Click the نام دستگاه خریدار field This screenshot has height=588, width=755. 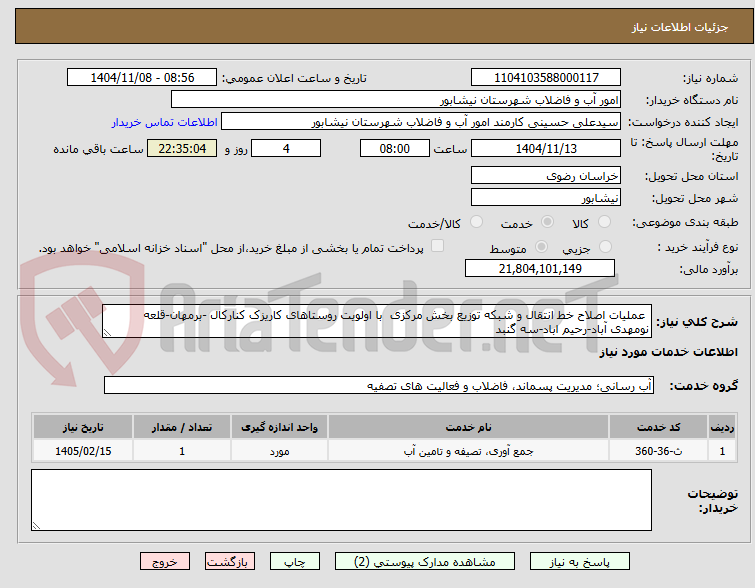pos(396,100)
